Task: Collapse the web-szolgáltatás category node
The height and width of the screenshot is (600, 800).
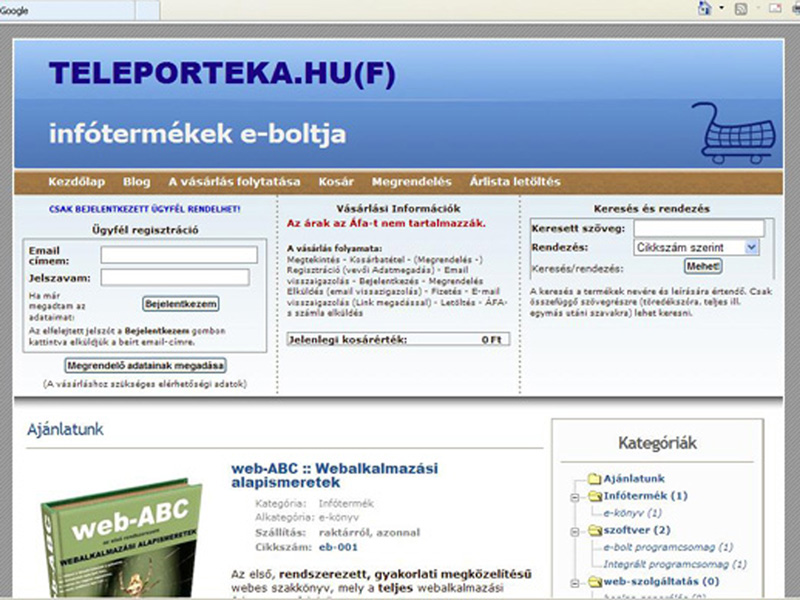Action: click(574, 583)
